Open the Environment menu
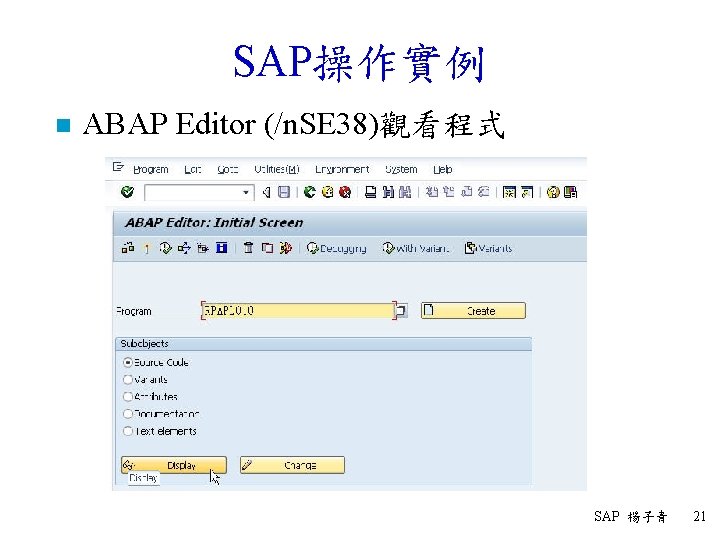Image resolution: width=720 pixels, height=540 pixels. click(342, 169)
